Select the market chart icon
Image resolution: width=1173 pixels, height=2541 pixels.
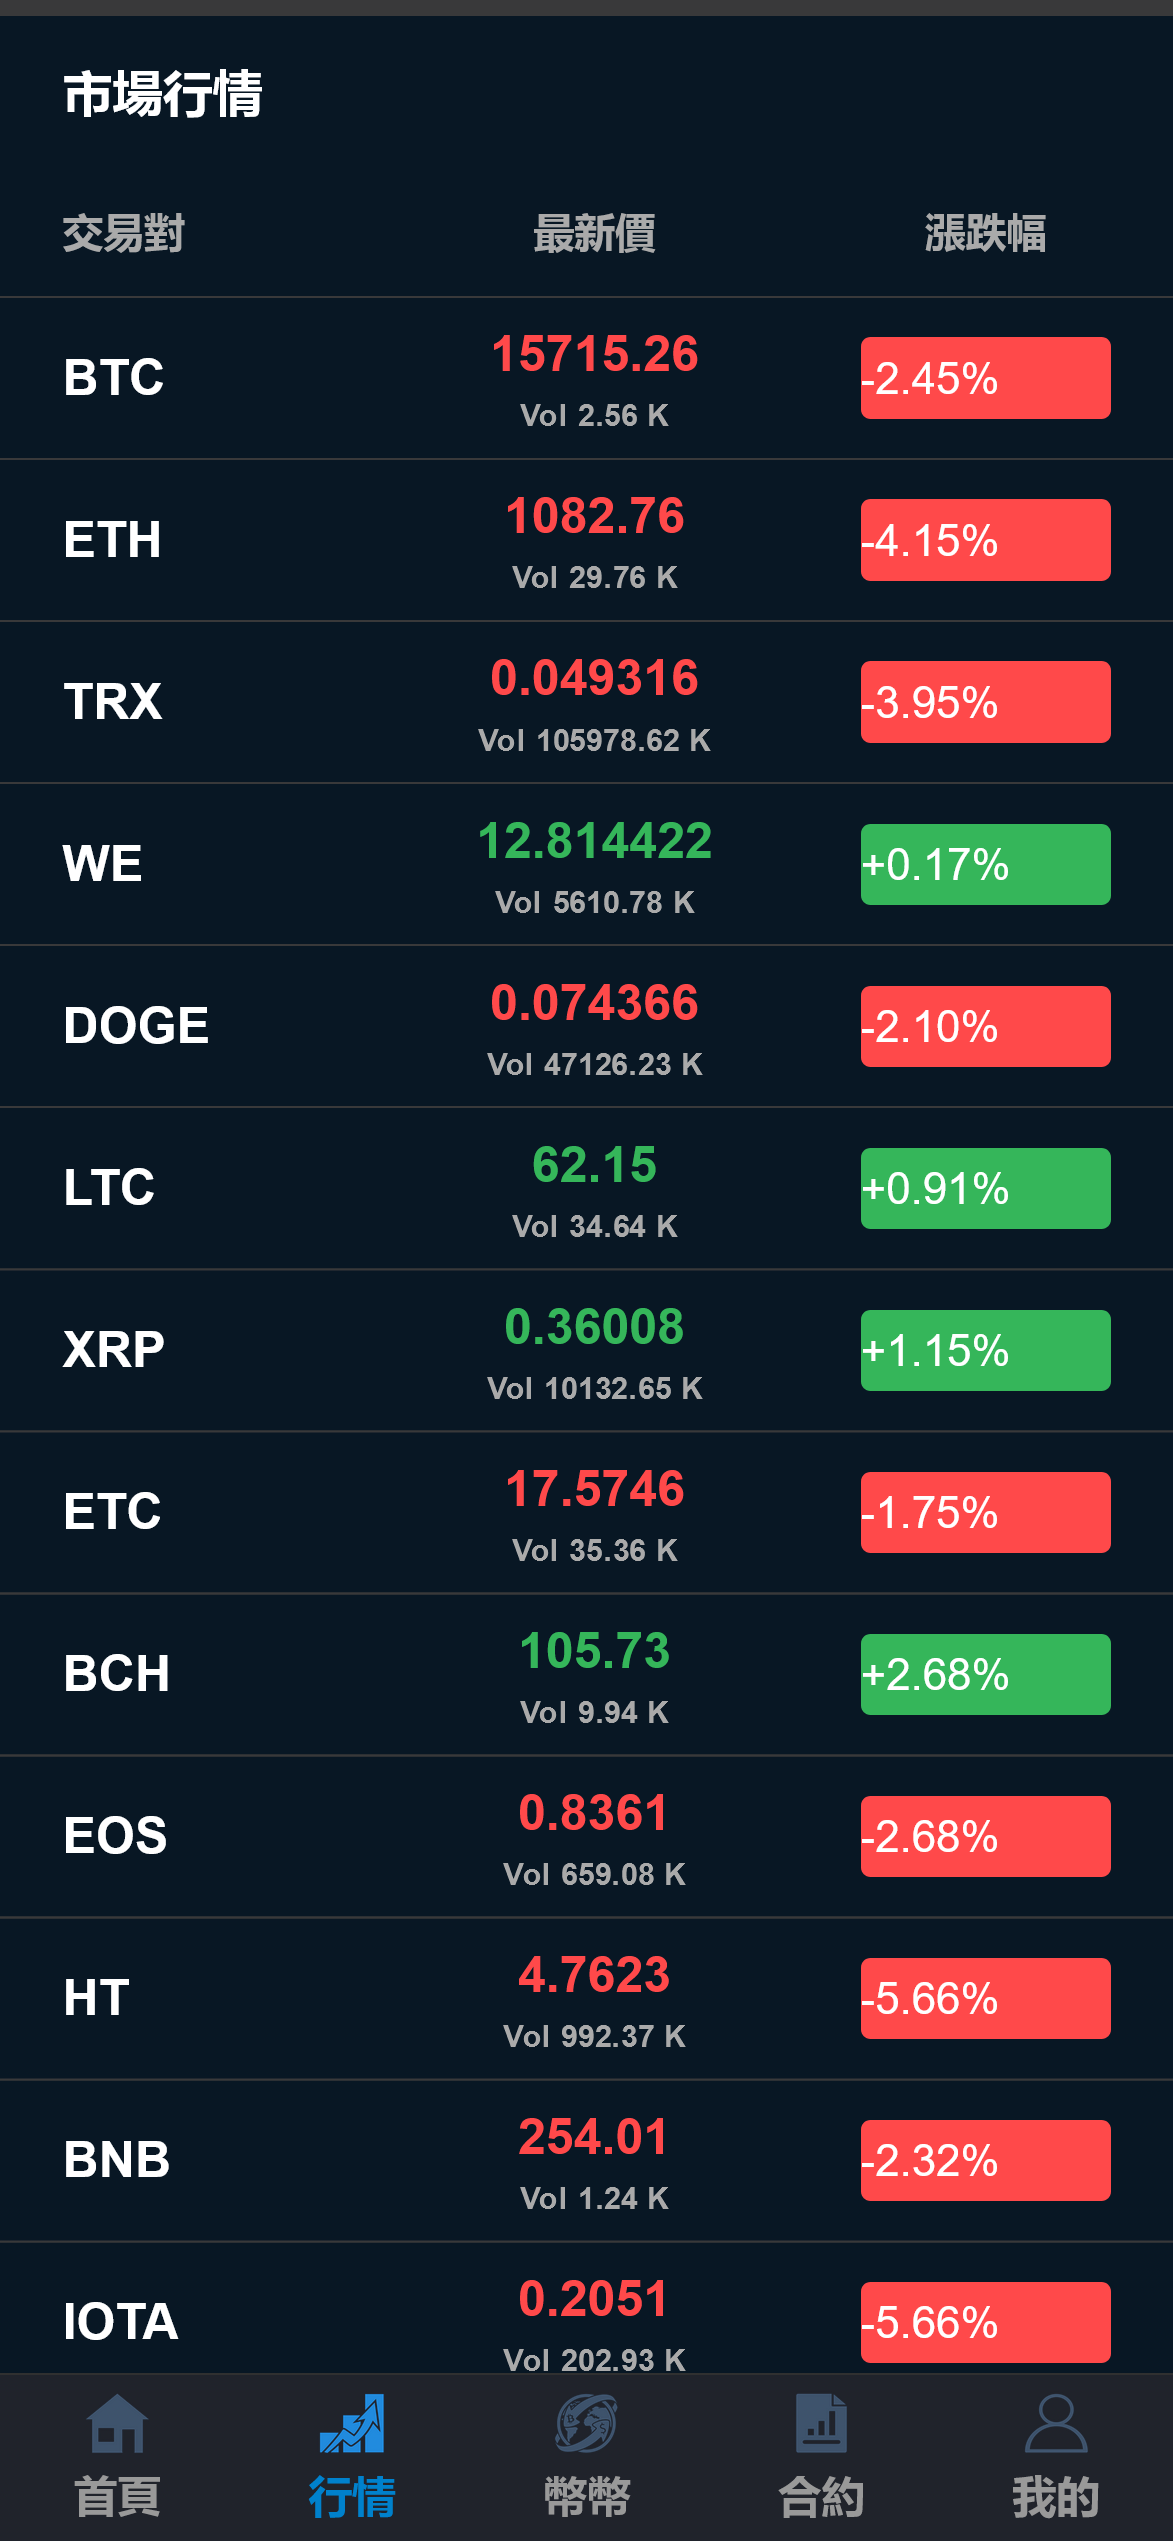tap(352, 2423)
